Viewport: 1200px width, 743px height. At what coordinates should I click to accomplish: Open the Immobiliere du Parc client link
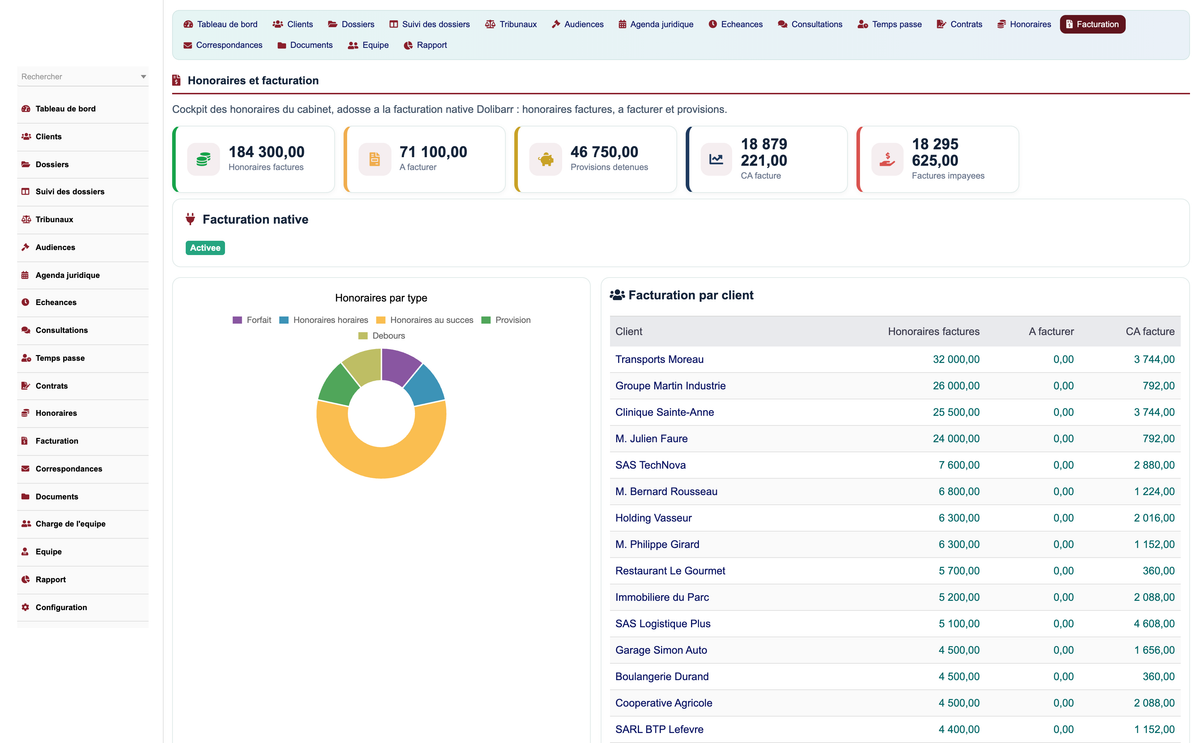[x=662, y=597]
